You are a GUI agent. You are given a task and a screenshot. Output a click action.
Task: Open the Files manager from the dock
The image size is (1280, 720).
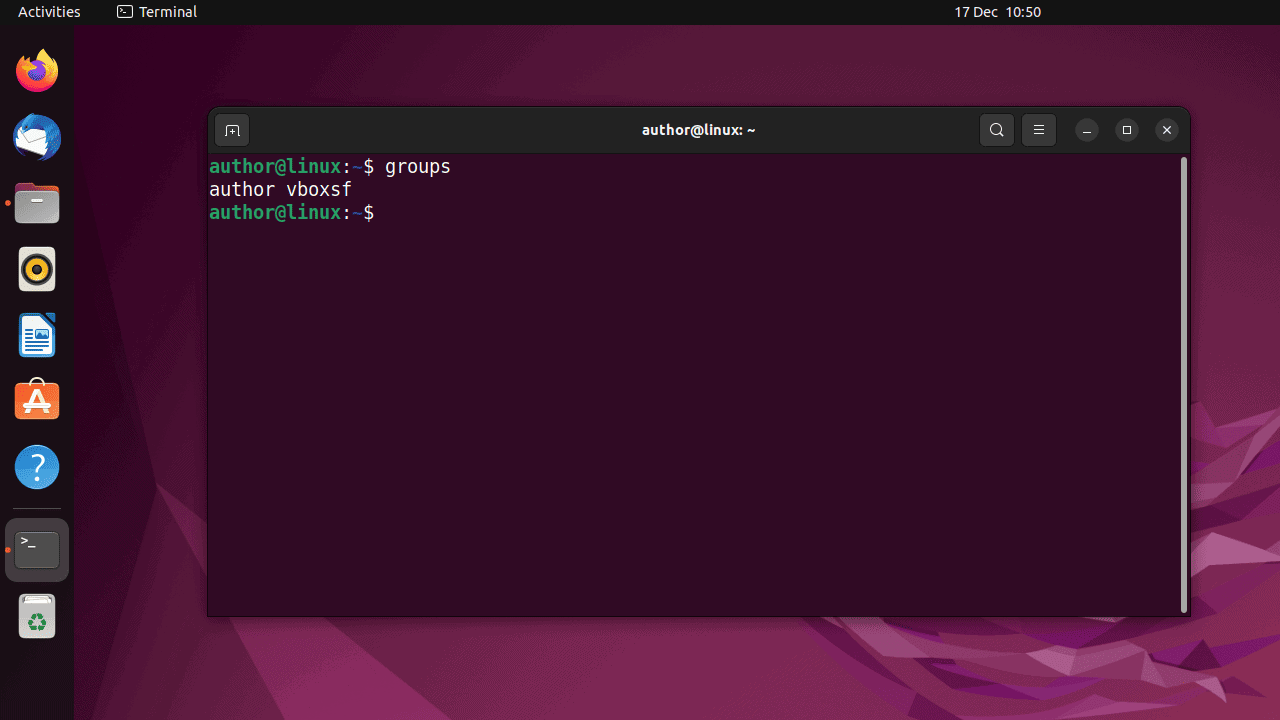point(37,203)
